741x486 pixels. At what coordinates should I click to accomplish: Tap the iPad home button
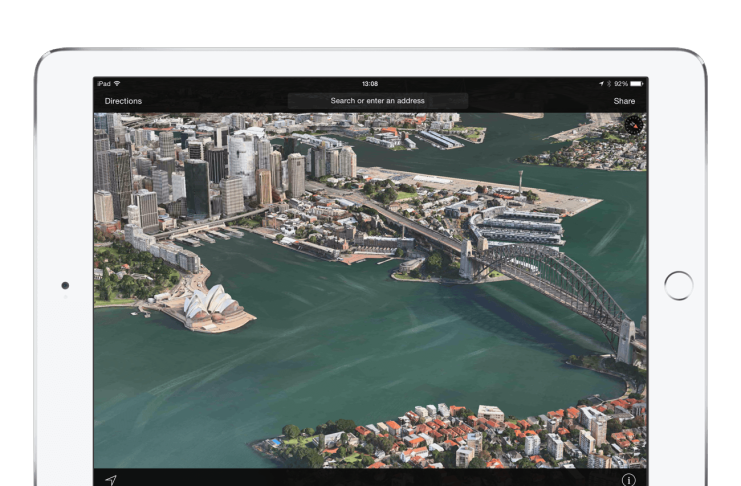point(679,286)
